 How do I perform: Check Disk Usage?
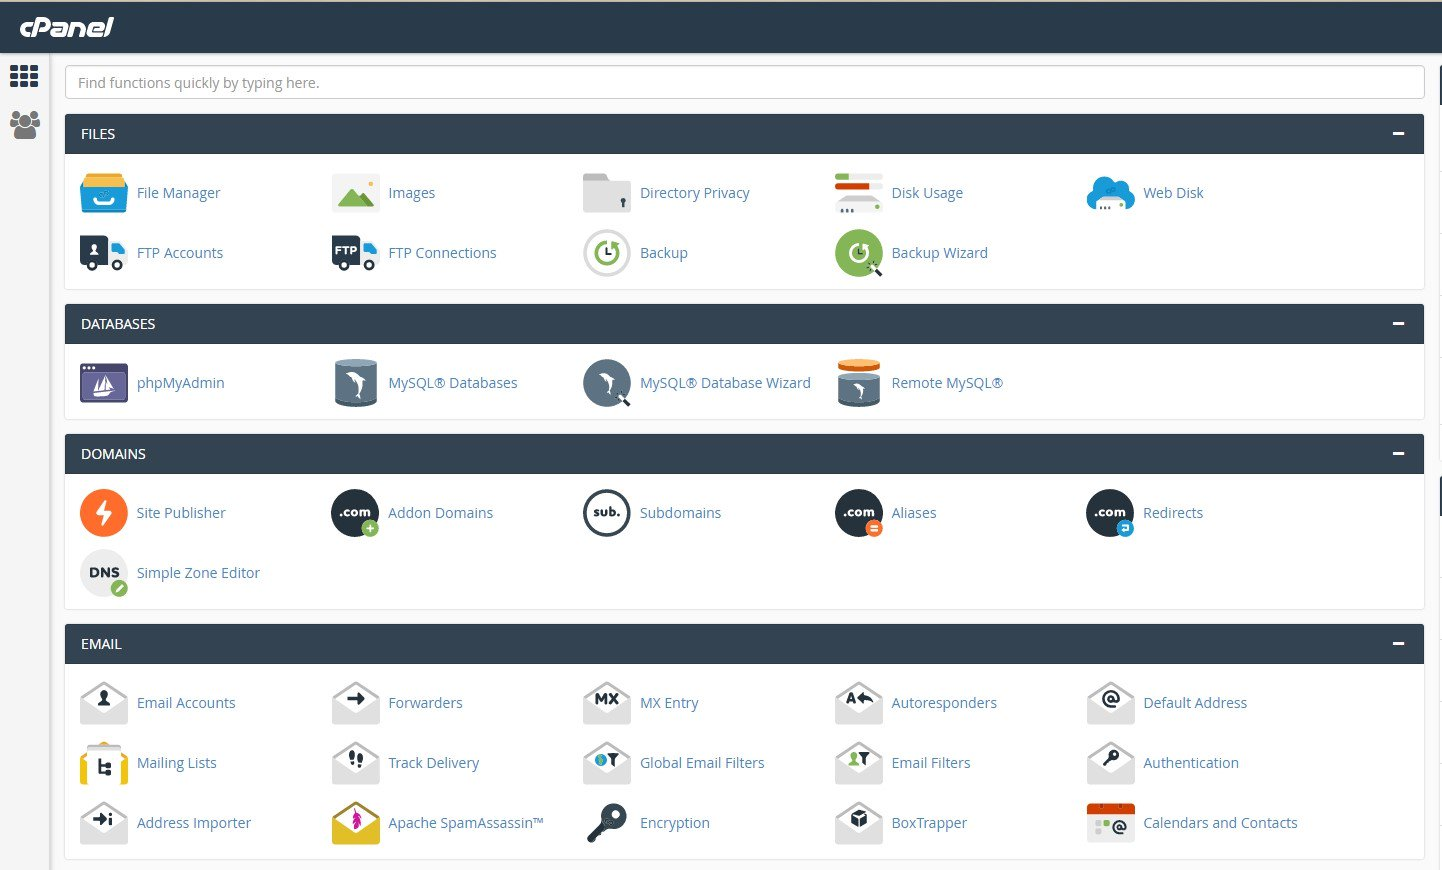coord(927,192)
